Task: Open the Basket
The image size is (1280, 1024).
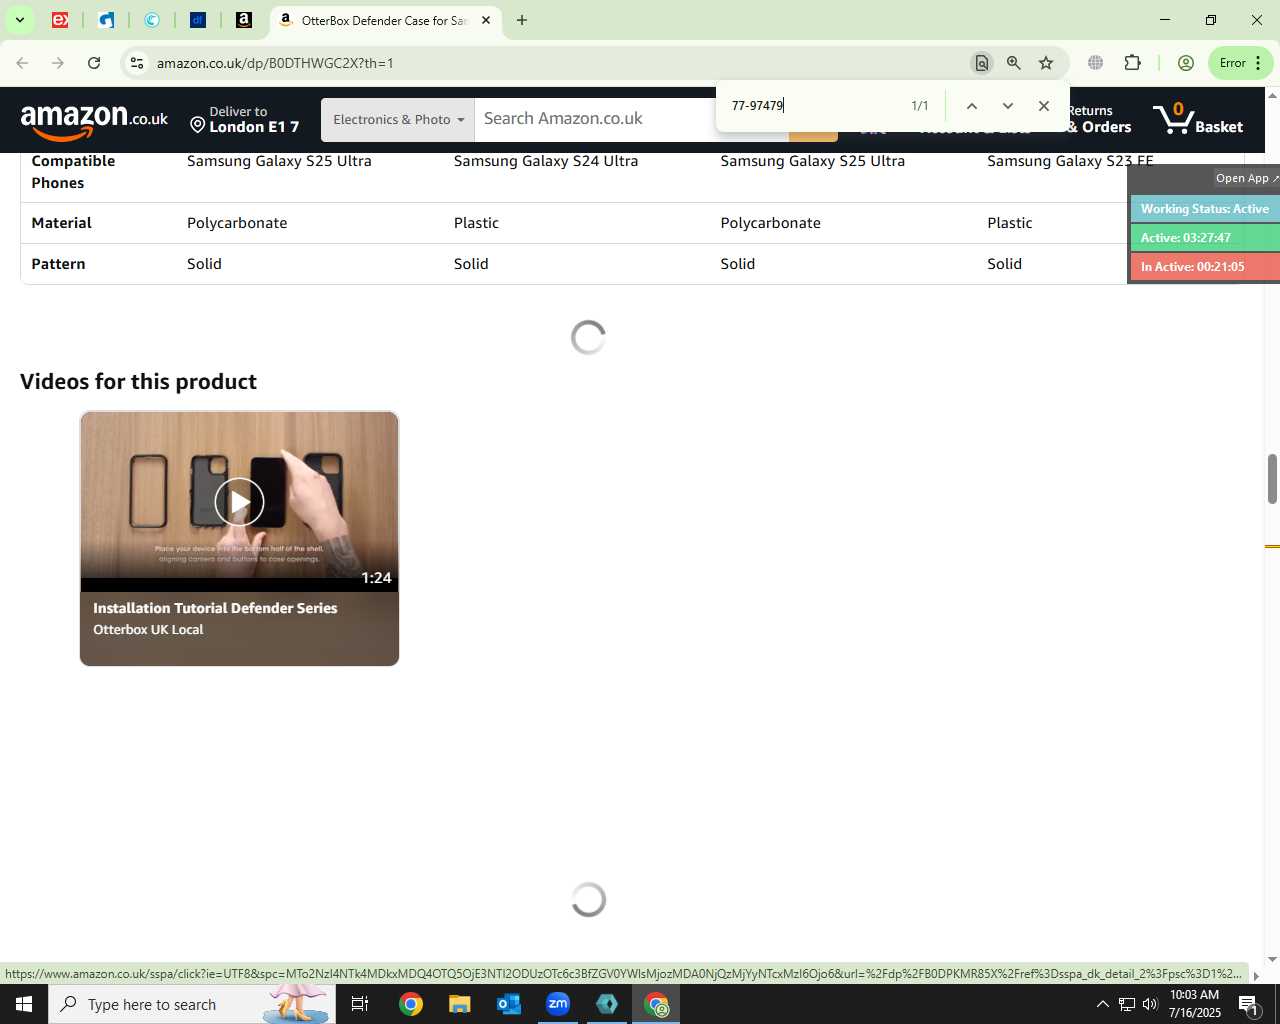Action: coord(1198,120)
